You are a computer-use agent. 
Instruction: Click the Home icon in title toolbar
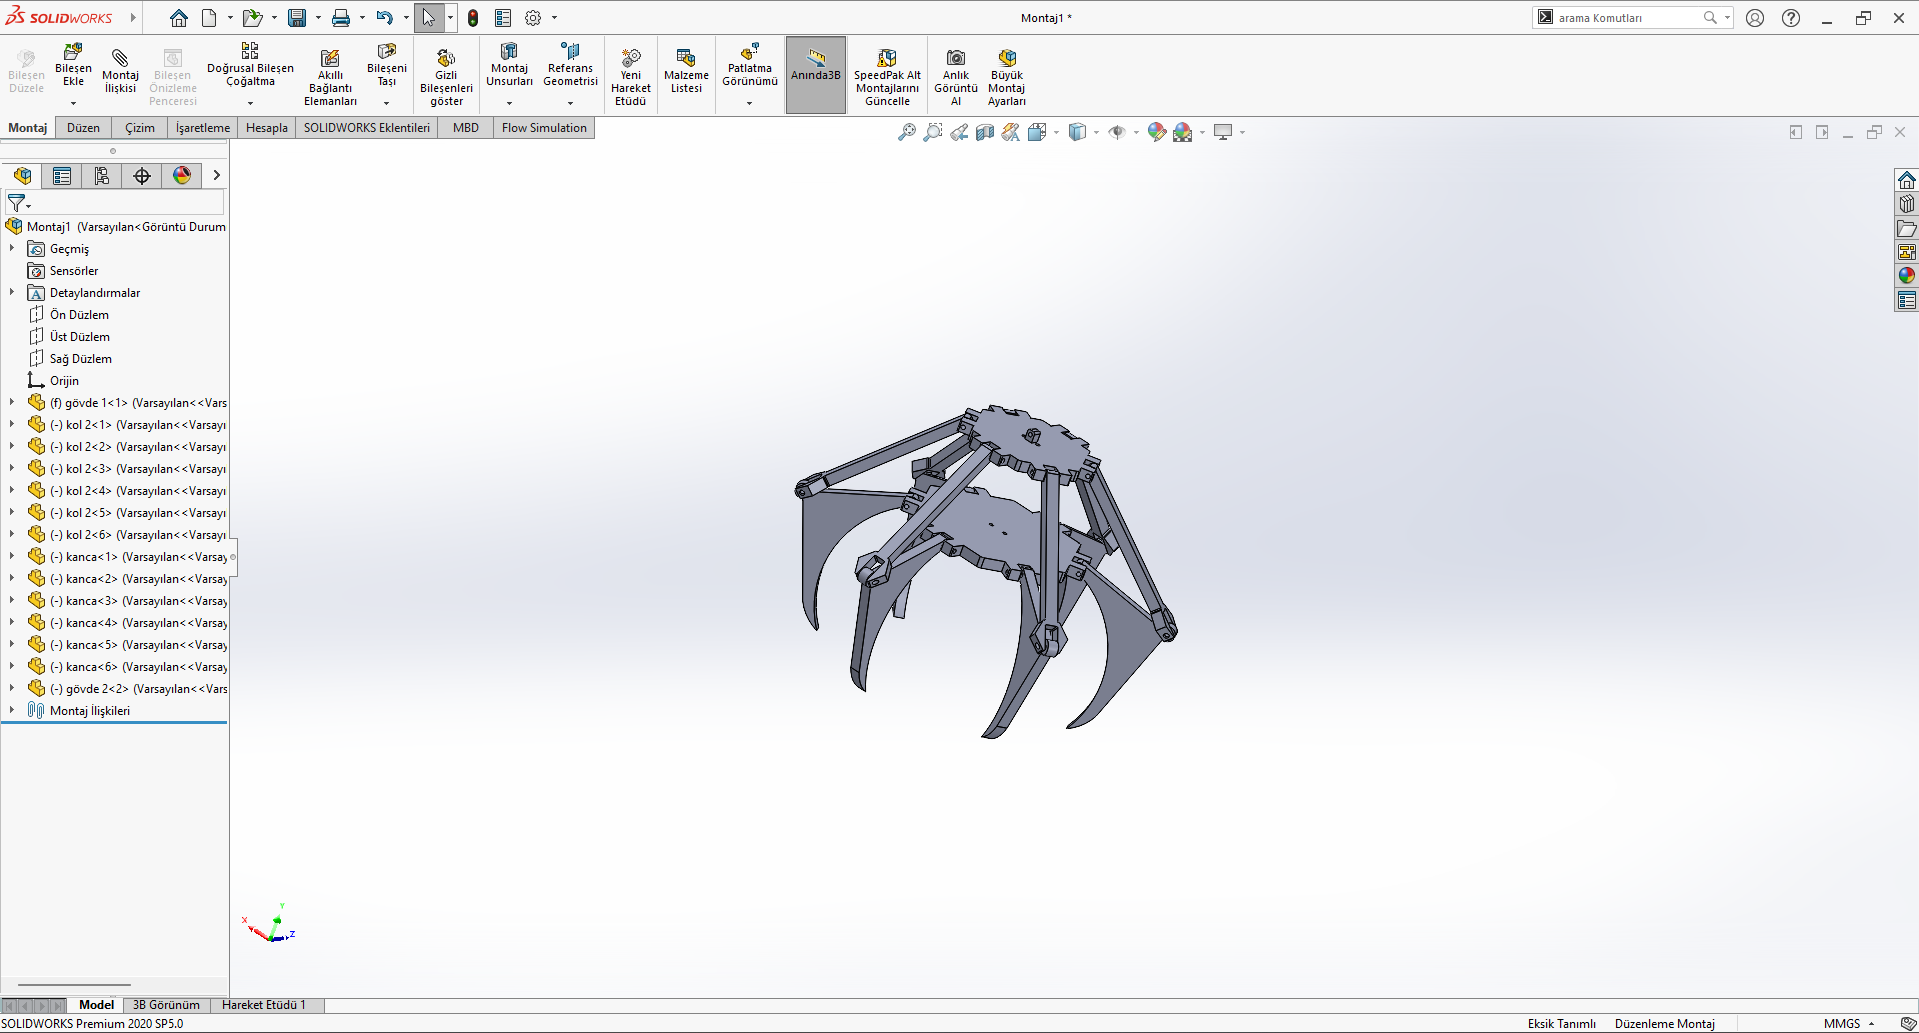178,18
